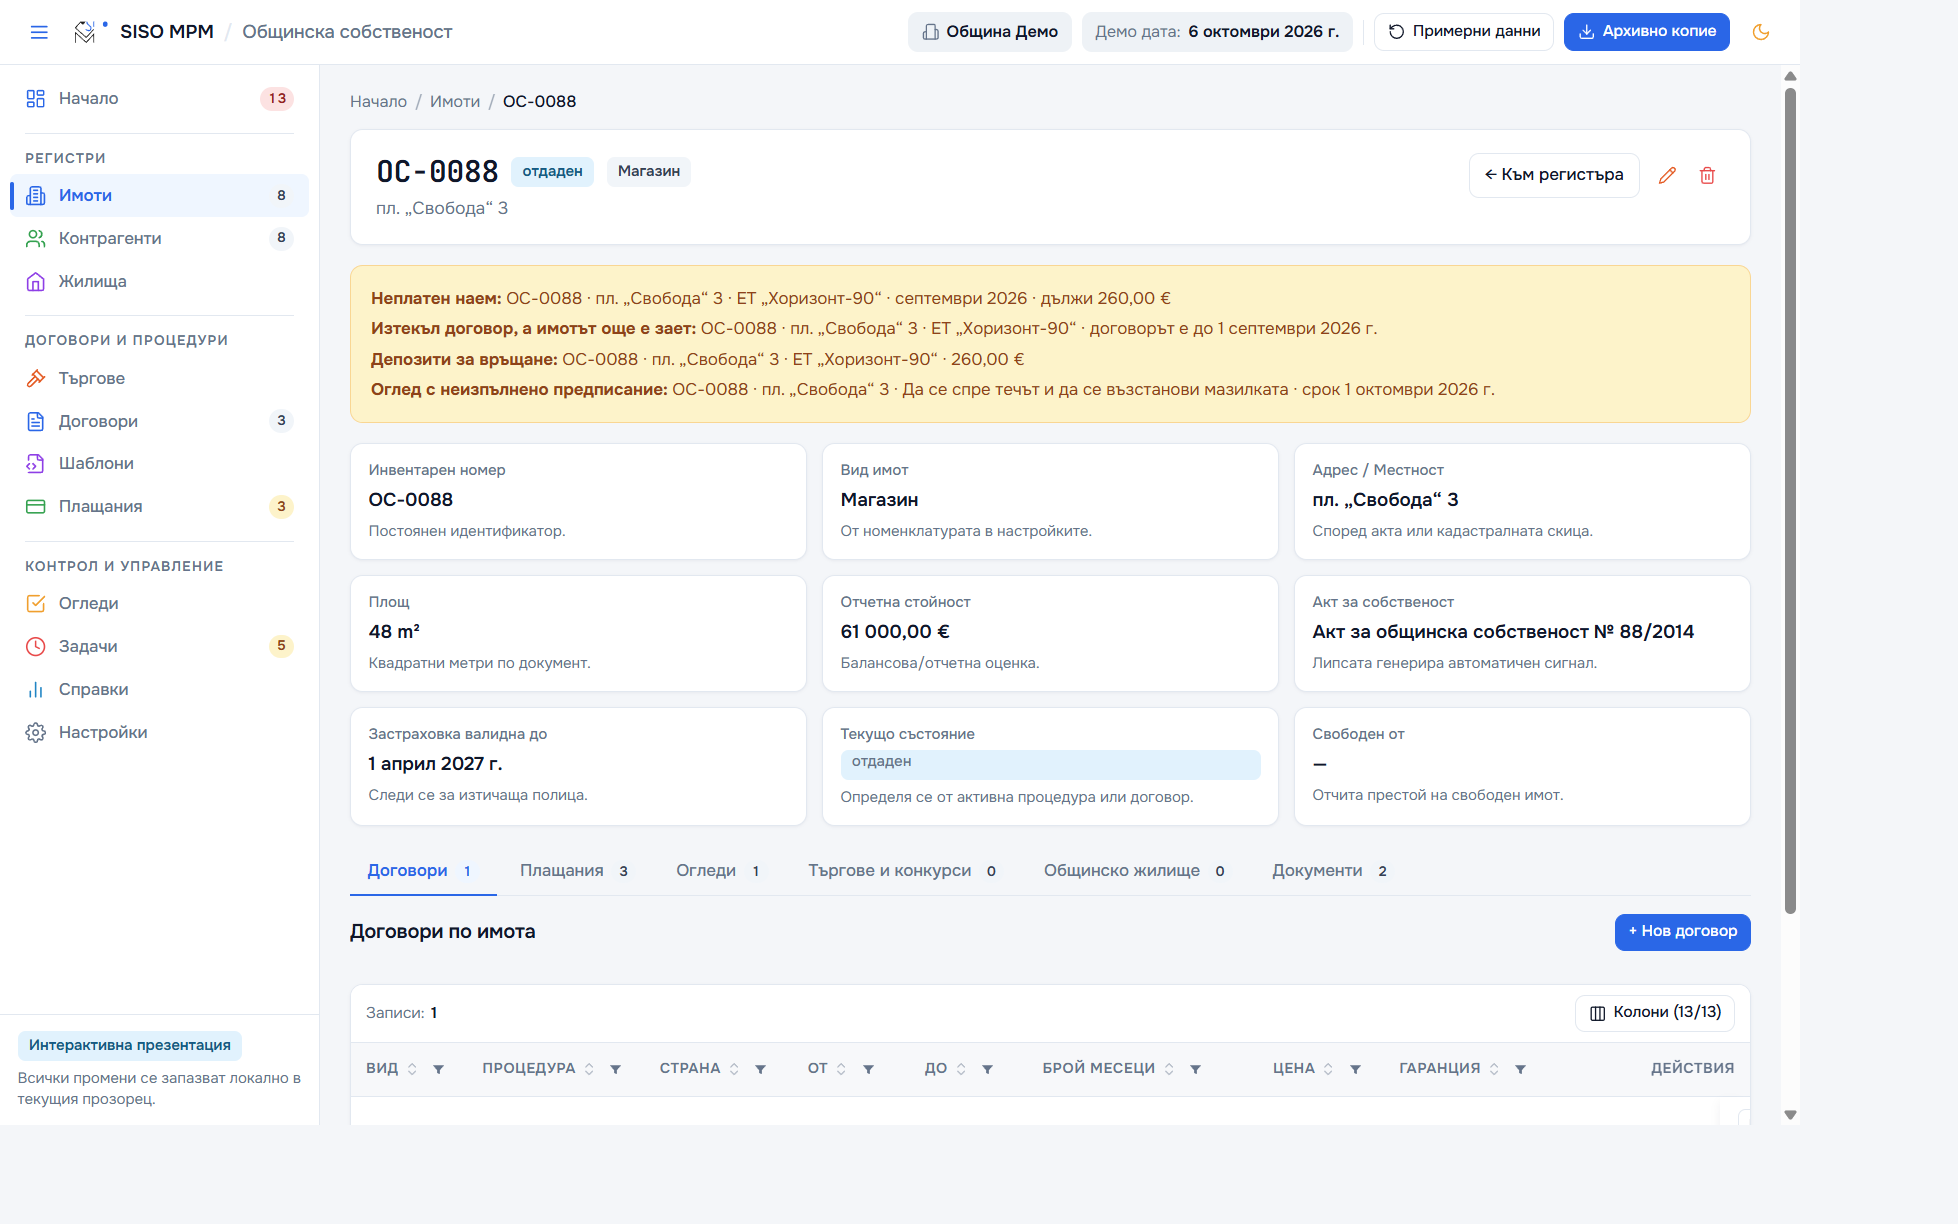Switch to dark mode moon icon

(1761, 32)
